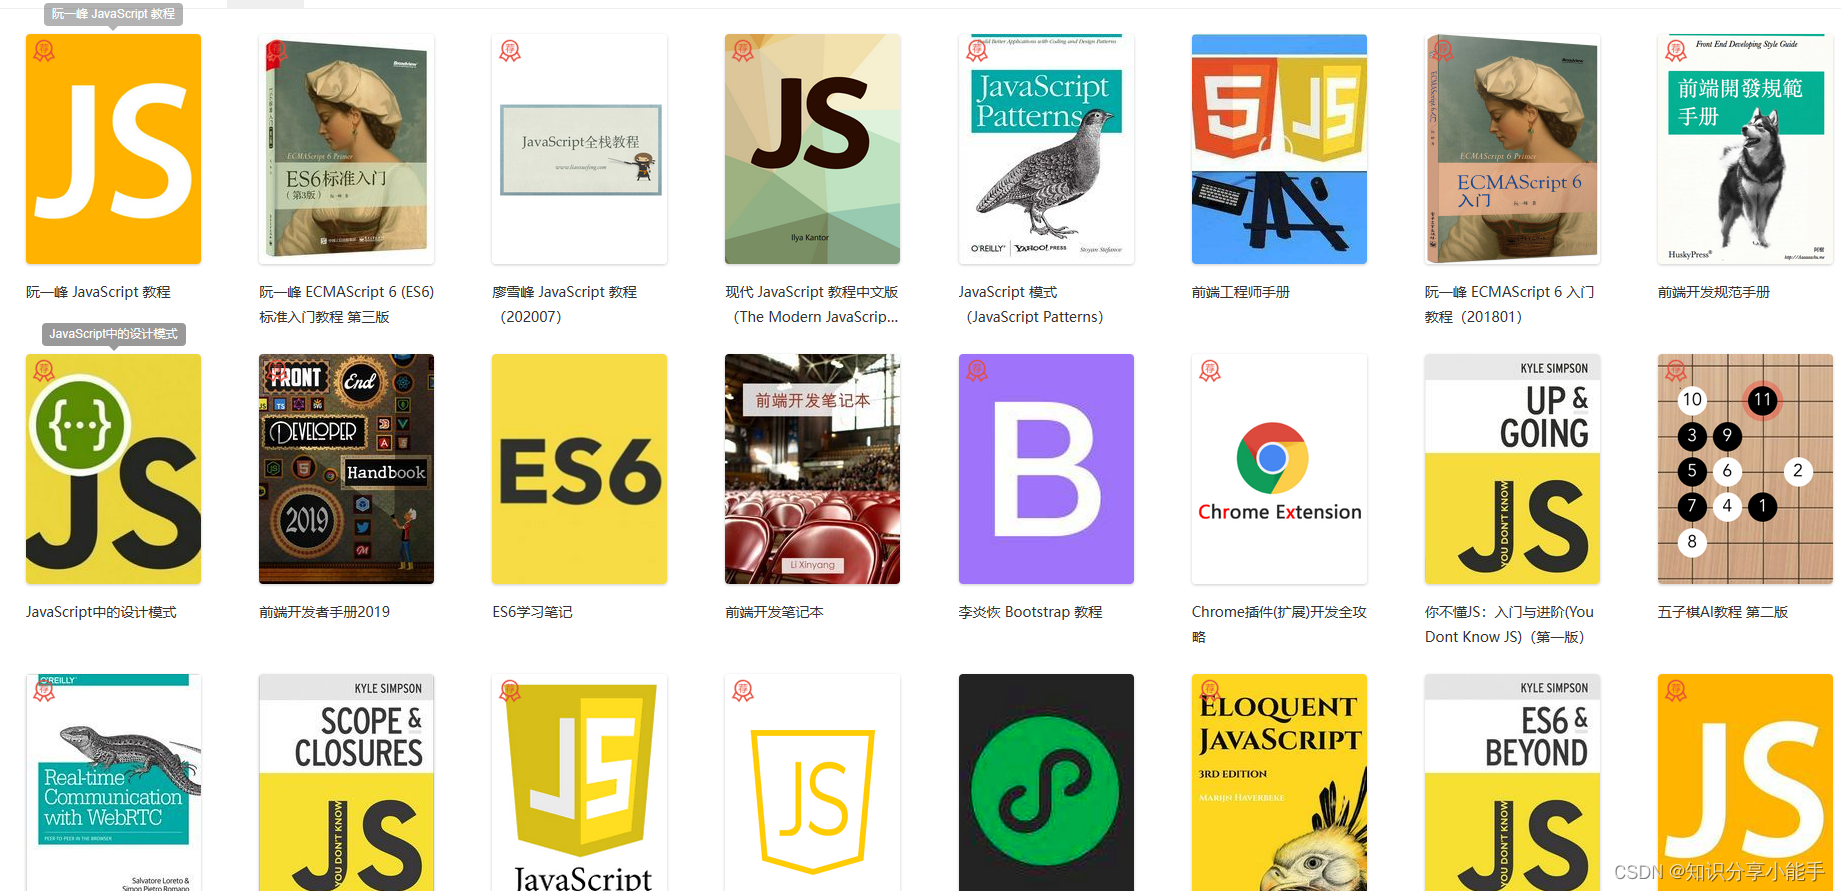Screen dimensions: 1841x891
Task: Click the title 前端开发规范手册
Action: [x=1714, y=292]
